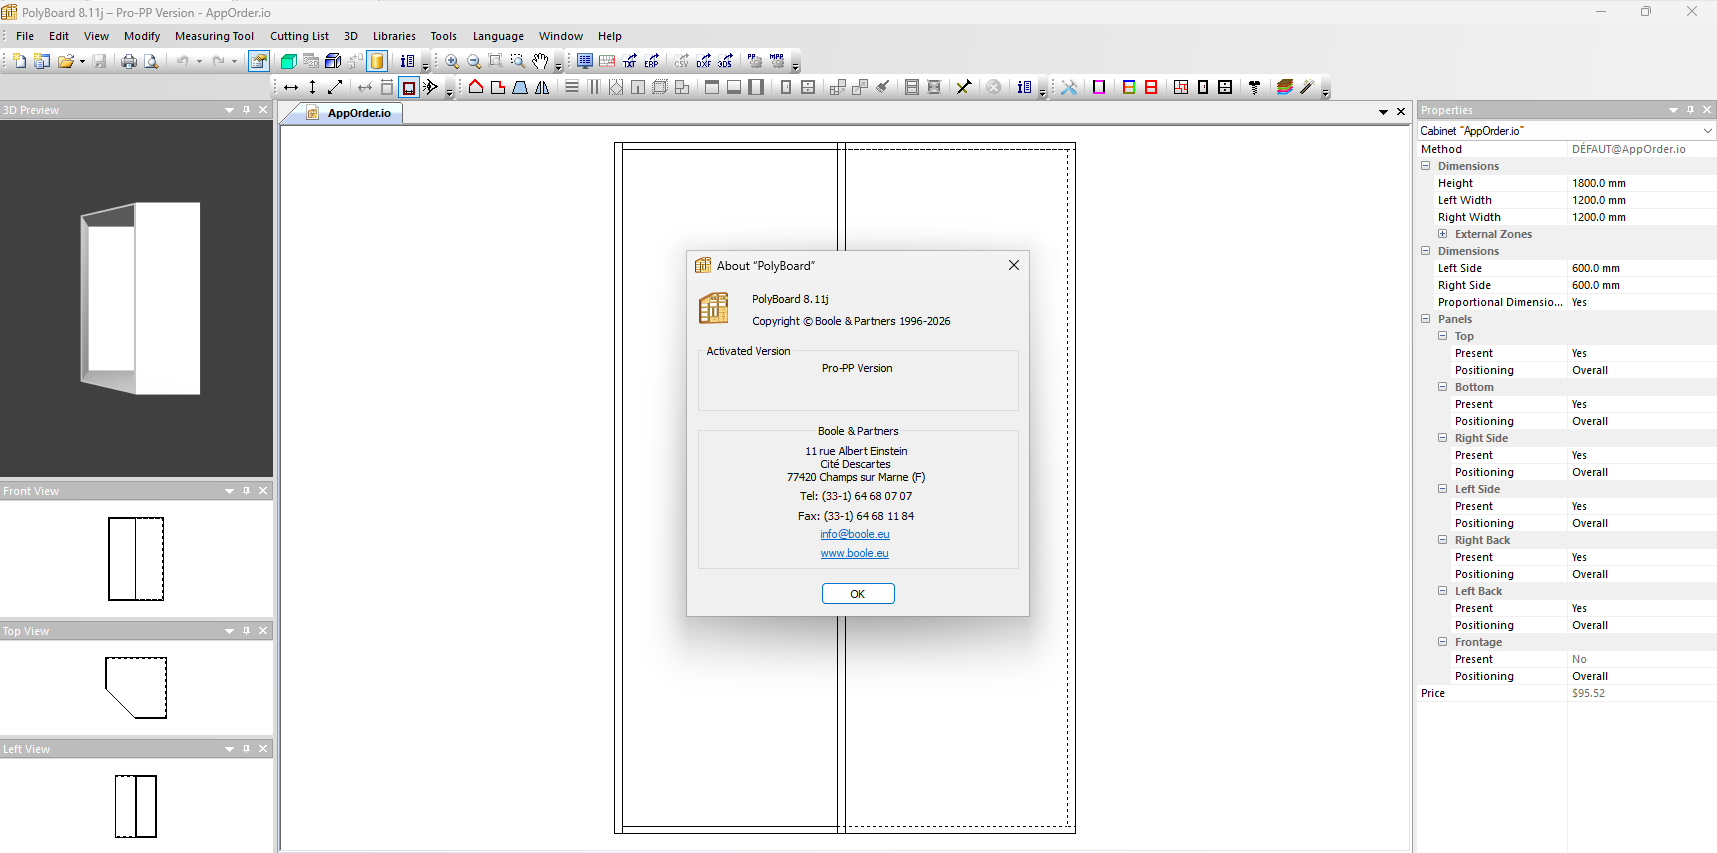Open the Measuring Tool menu
Image resolution: width=1717 pixels, height=853 pixels.
[x=214, y=36]
